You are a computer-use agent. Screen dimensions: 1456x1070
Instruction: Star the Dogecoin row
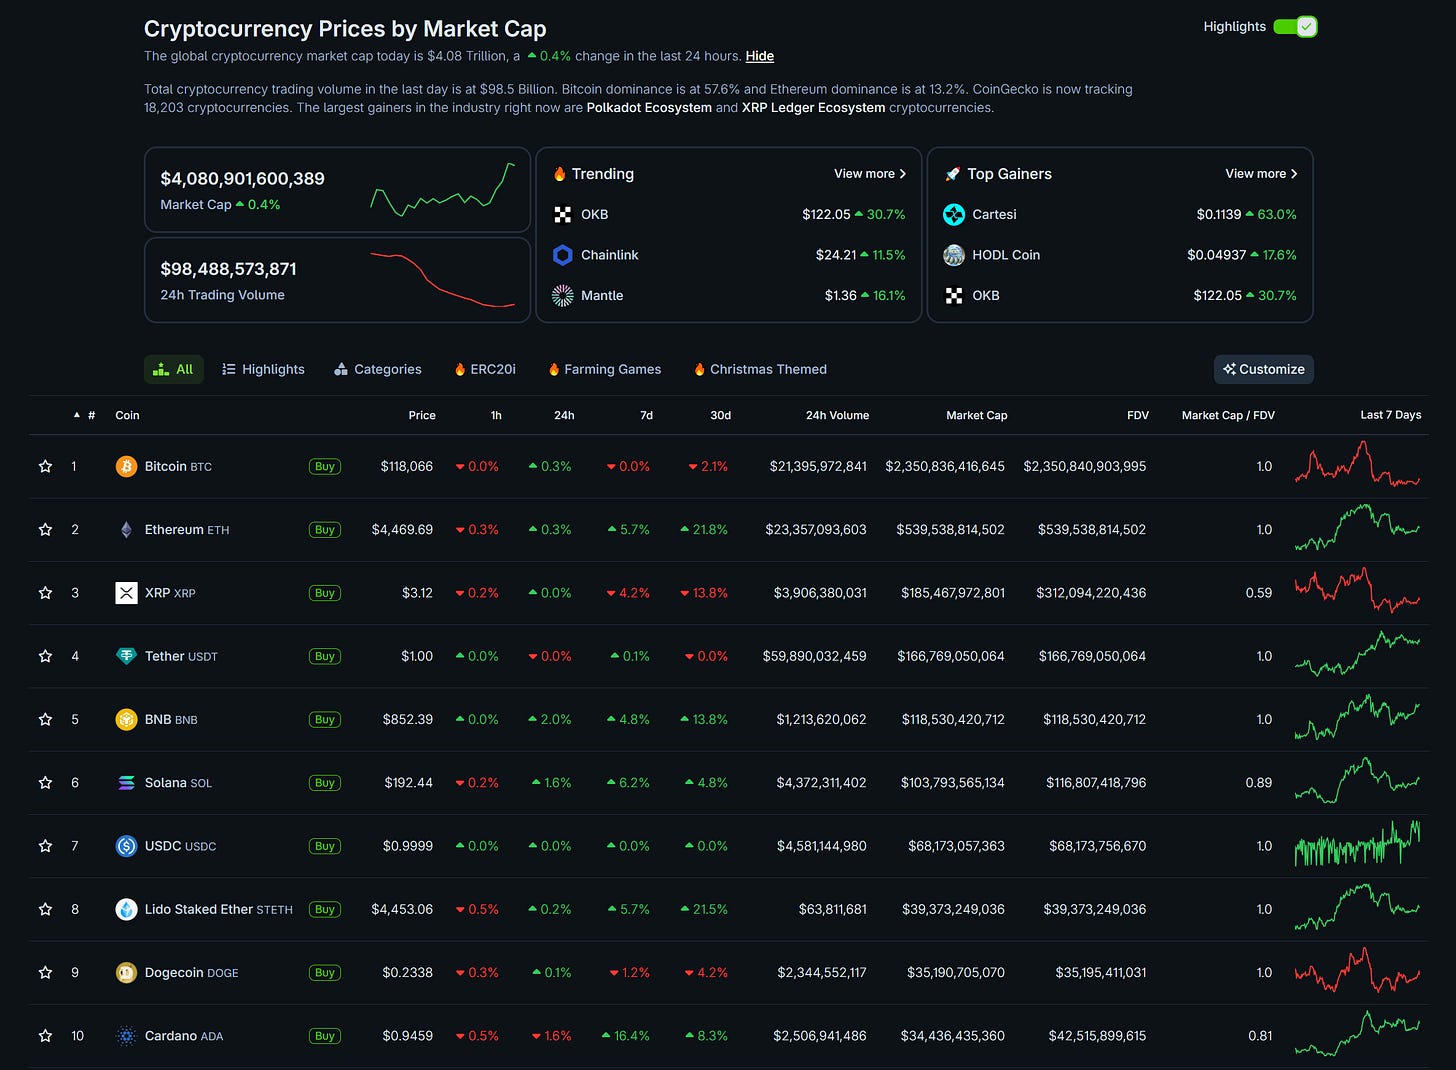click(45, 972)
